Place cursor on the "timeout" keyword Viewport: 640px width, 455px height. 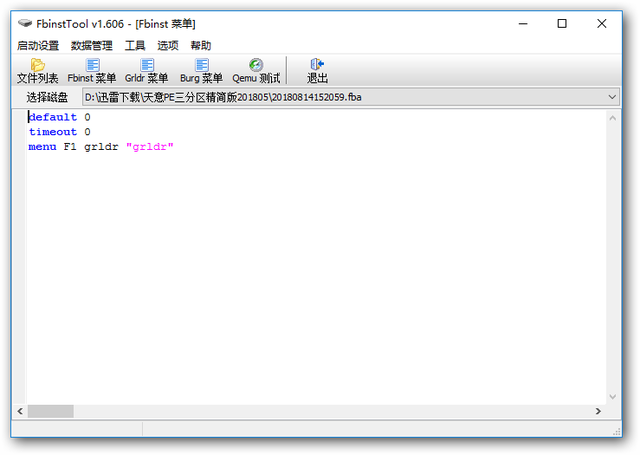(x=53, y=132)
